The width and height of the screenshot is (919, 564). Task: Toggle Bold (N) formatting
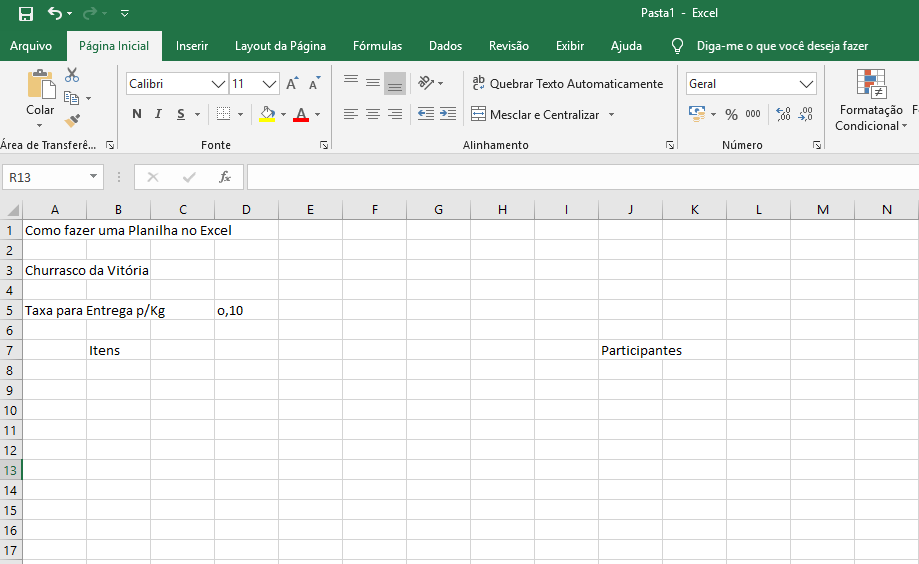coord(137,114)
